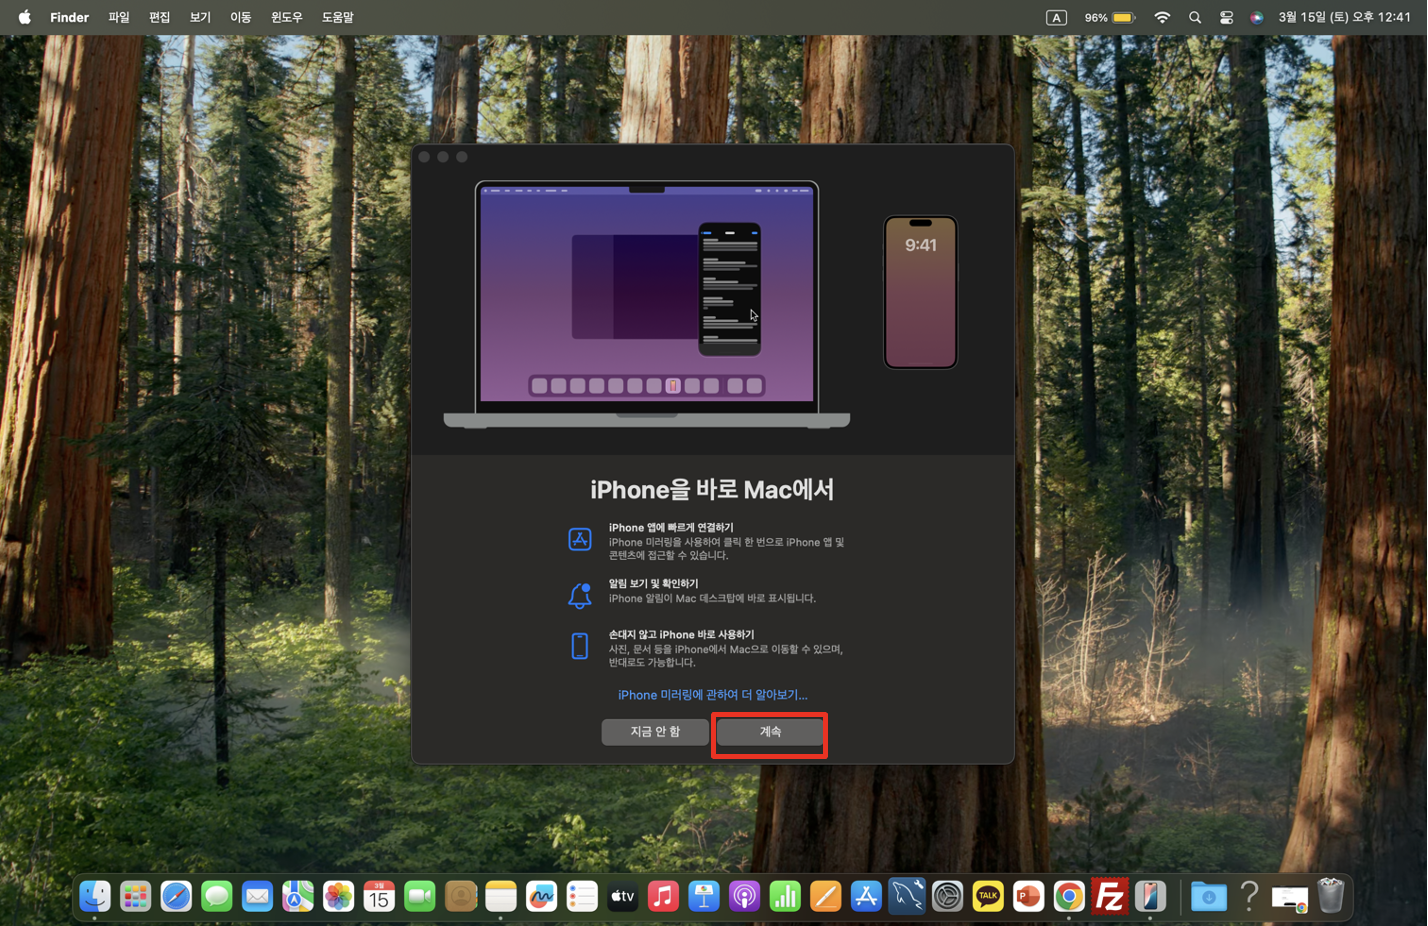Click the 지금 안 함 button
Screen dimensions: 1428x926
(655, 732)
